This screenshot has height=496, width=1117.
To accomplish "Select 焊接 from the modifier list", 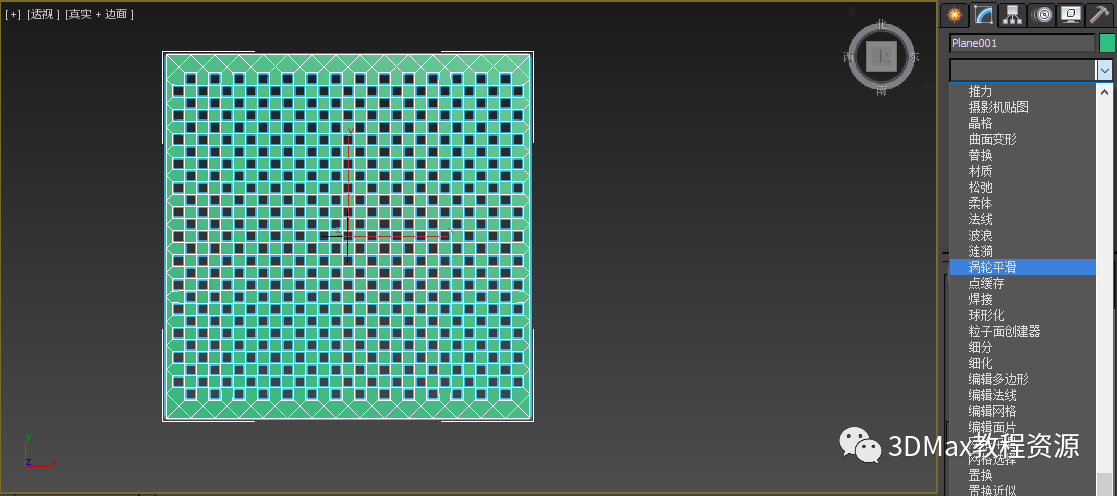I will click(x=1022, y=299).
